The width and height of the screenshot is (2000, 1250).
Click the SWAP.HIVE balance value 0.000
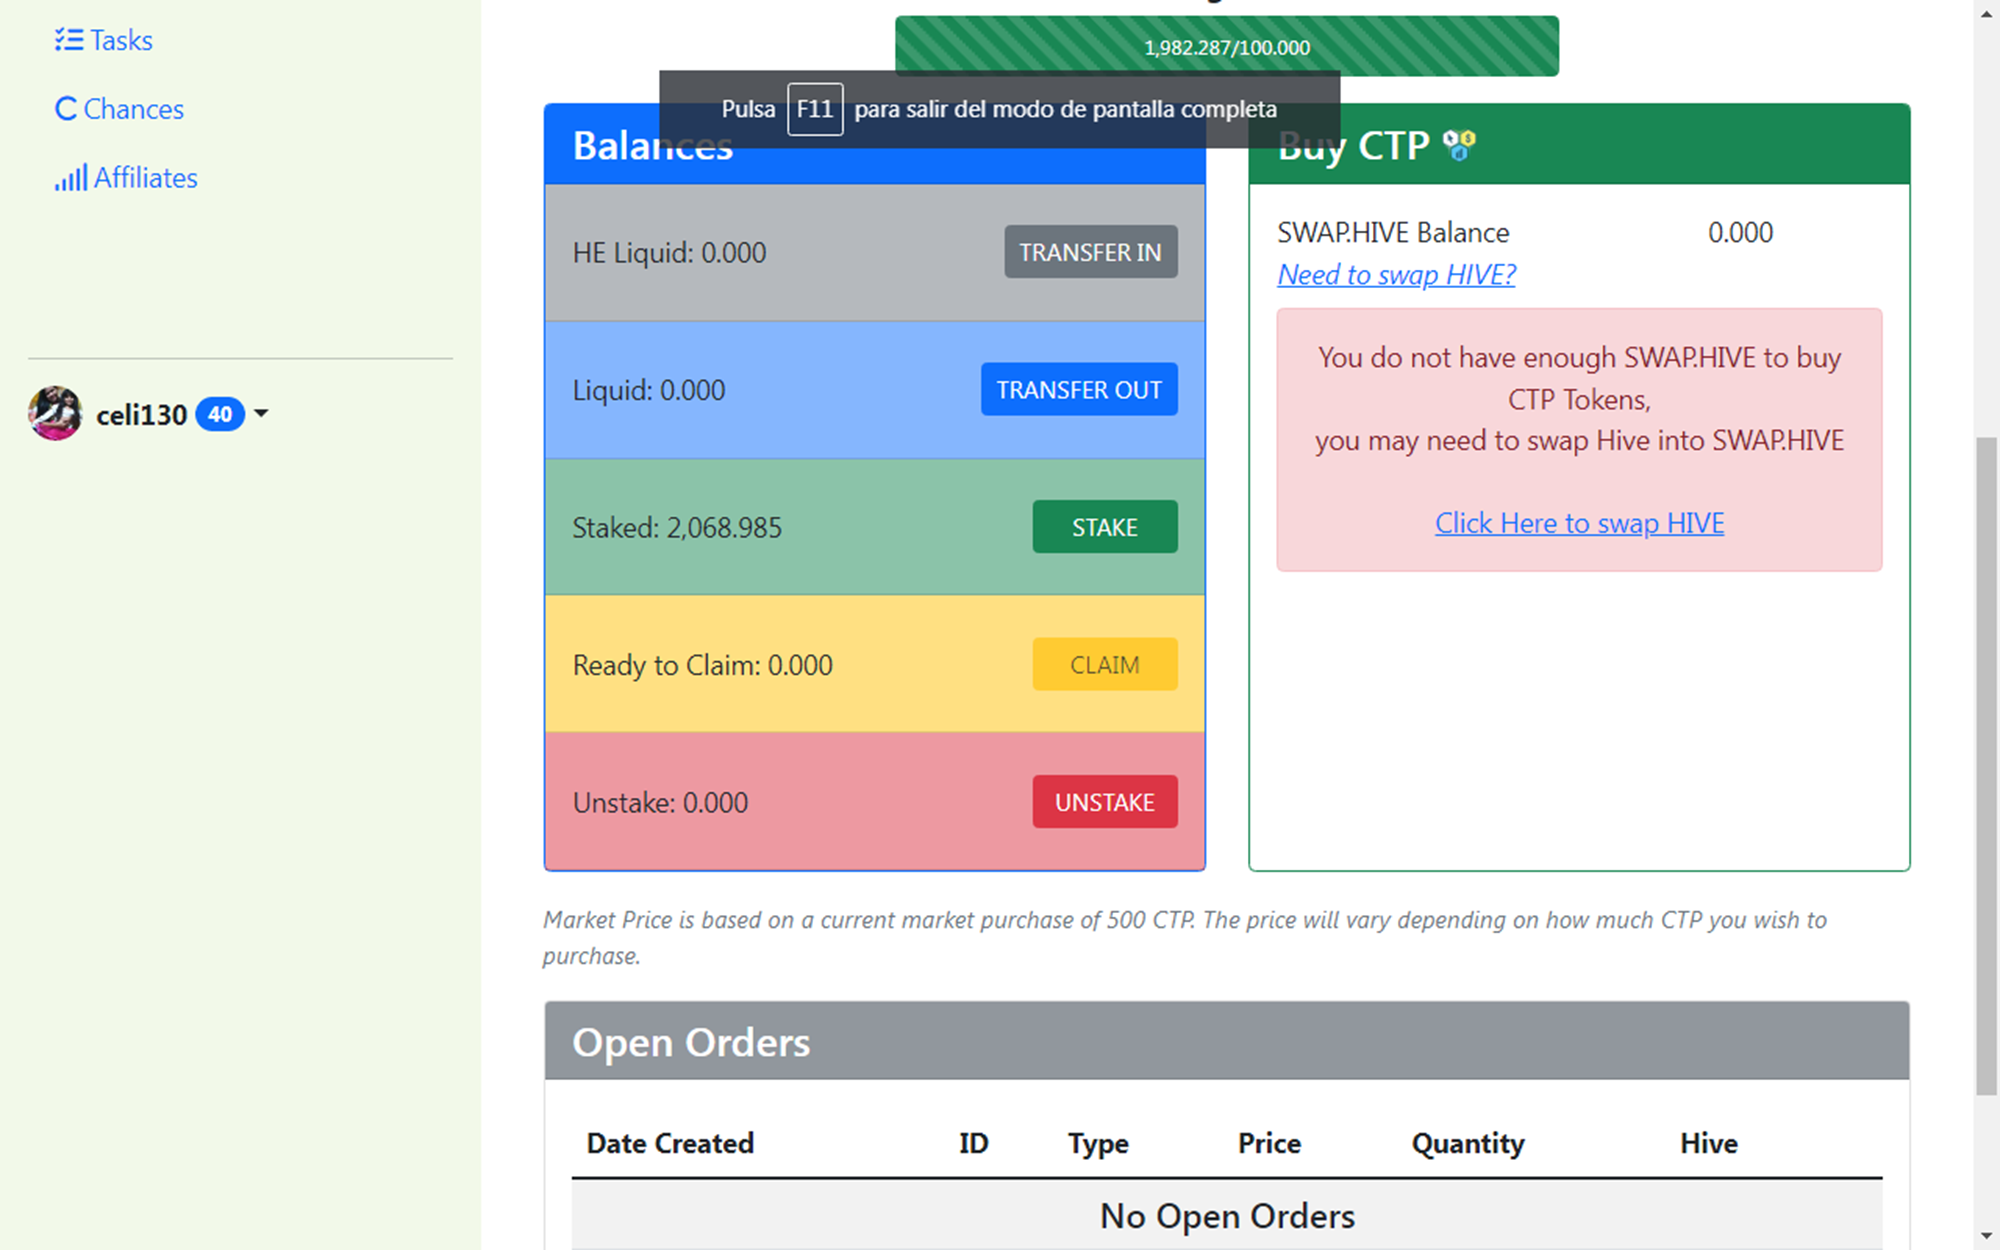tap(1740, 232)
